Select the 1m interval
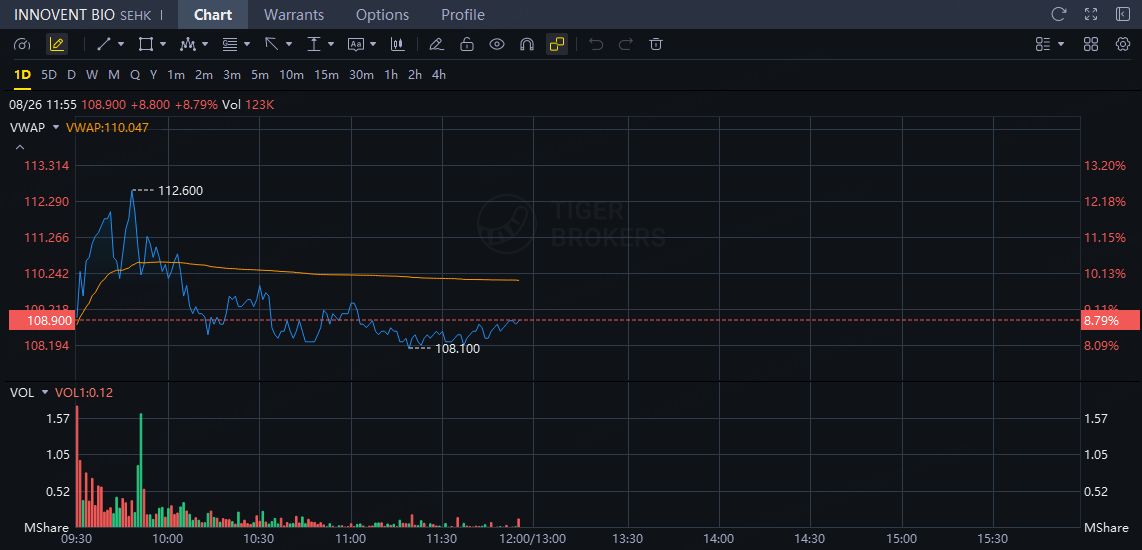 point(176,74)
